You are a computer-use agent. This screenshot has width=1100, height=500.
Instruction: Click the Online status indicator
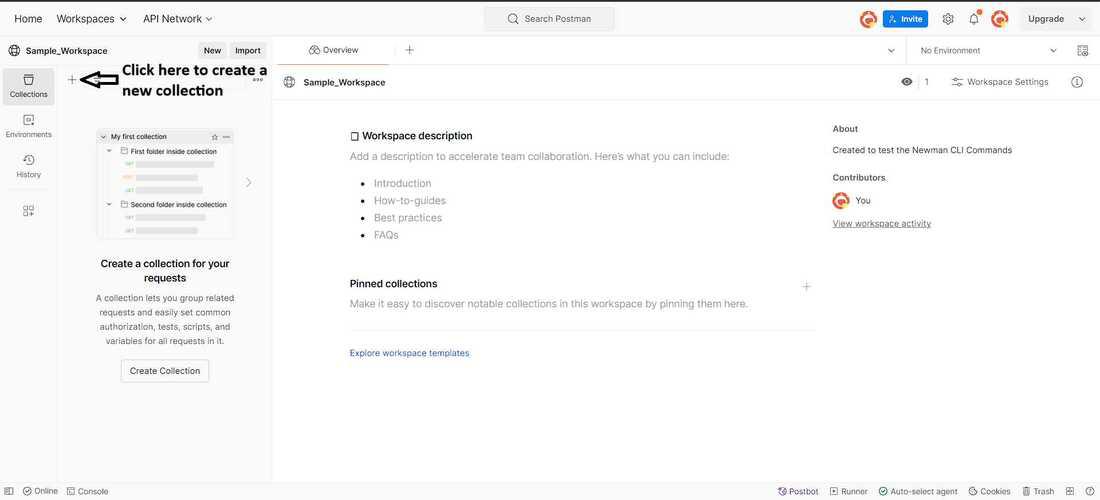coord(40,492)
